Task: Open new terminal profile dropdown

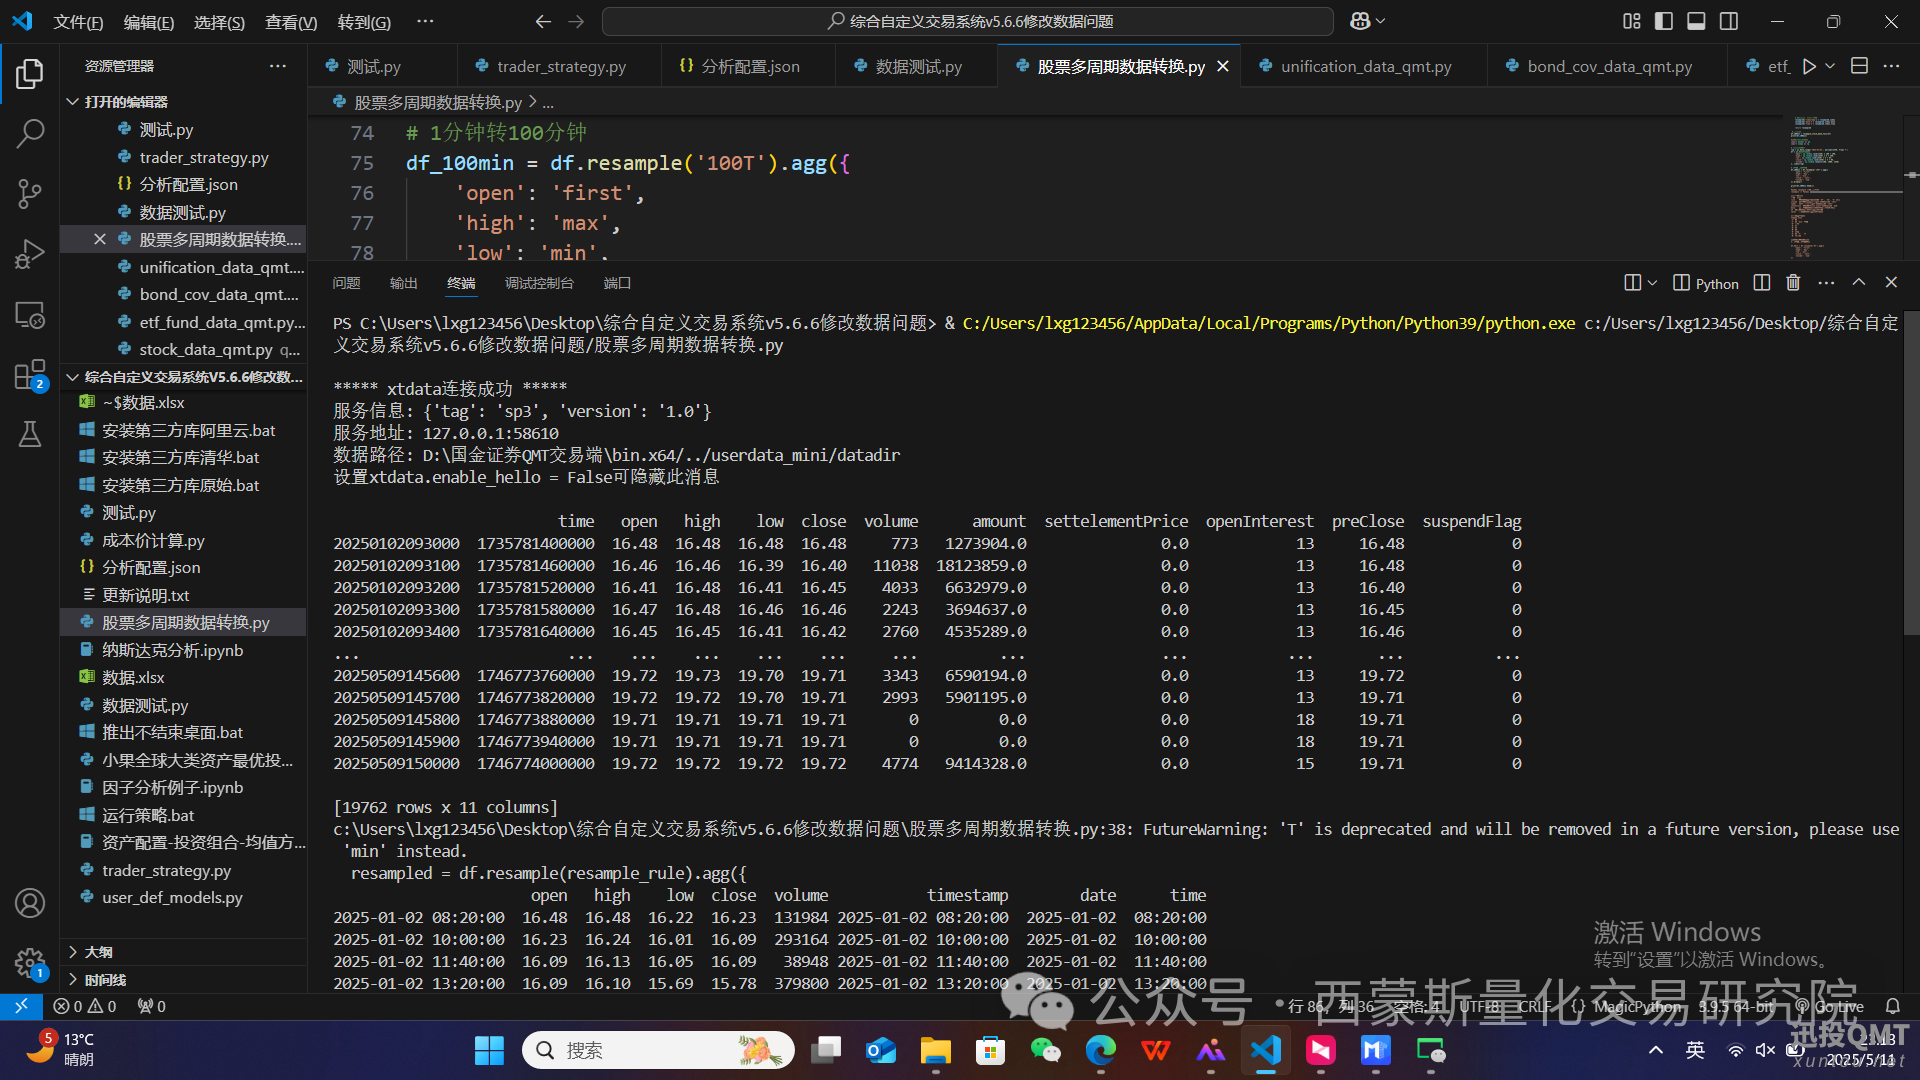Action: coord(1652,283)
